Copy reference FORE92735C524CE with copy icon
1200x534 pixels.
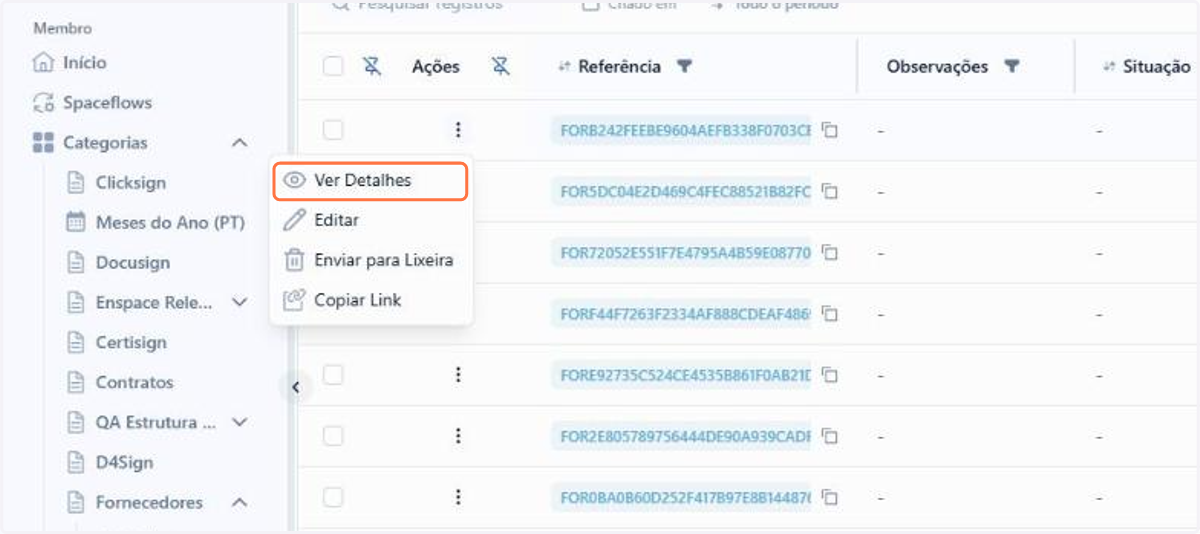click(829, 375)
